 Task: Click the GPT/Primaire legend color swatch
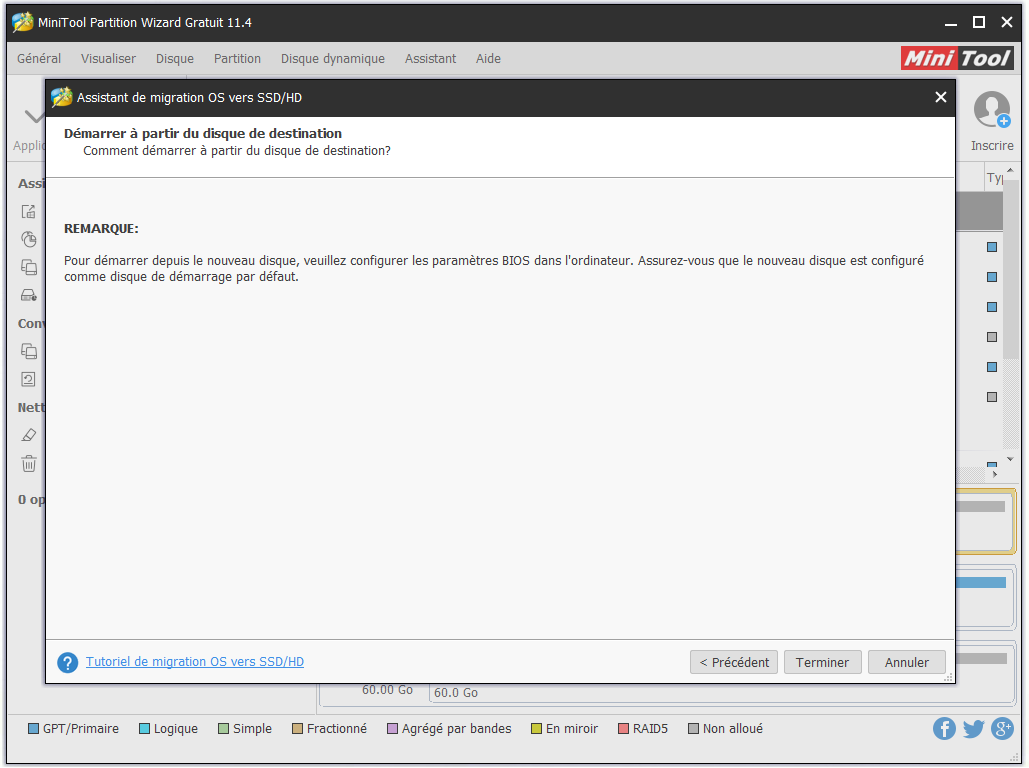[x=33, y=729]
